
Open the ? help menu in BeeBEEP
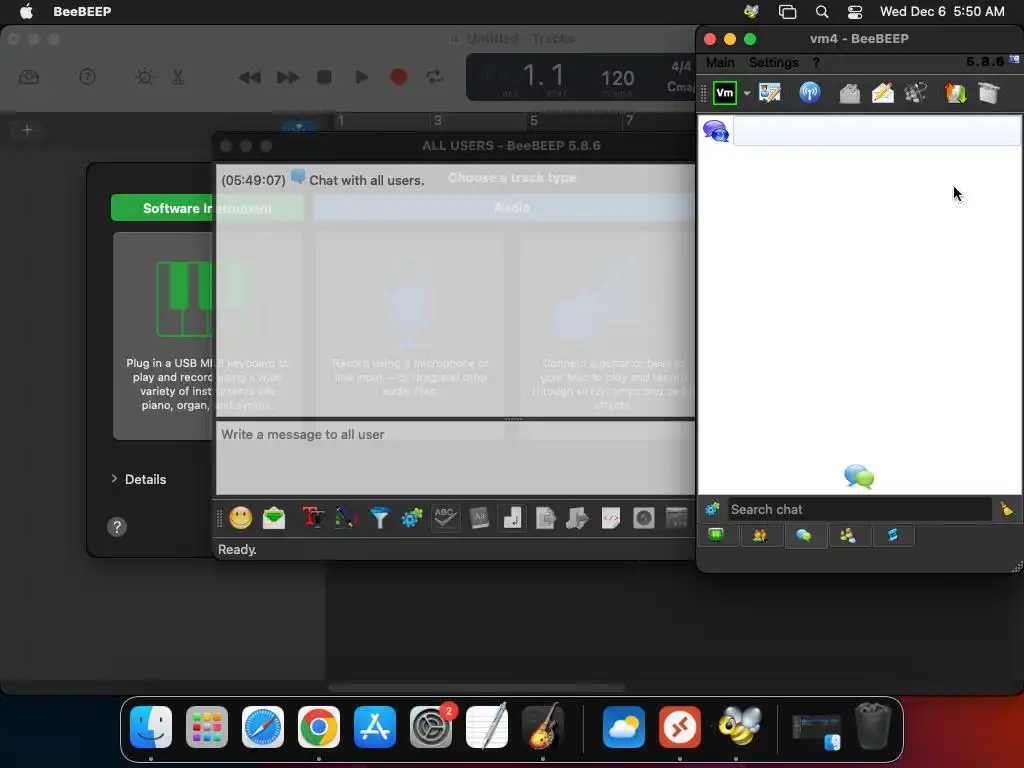[x=816, y=63]
